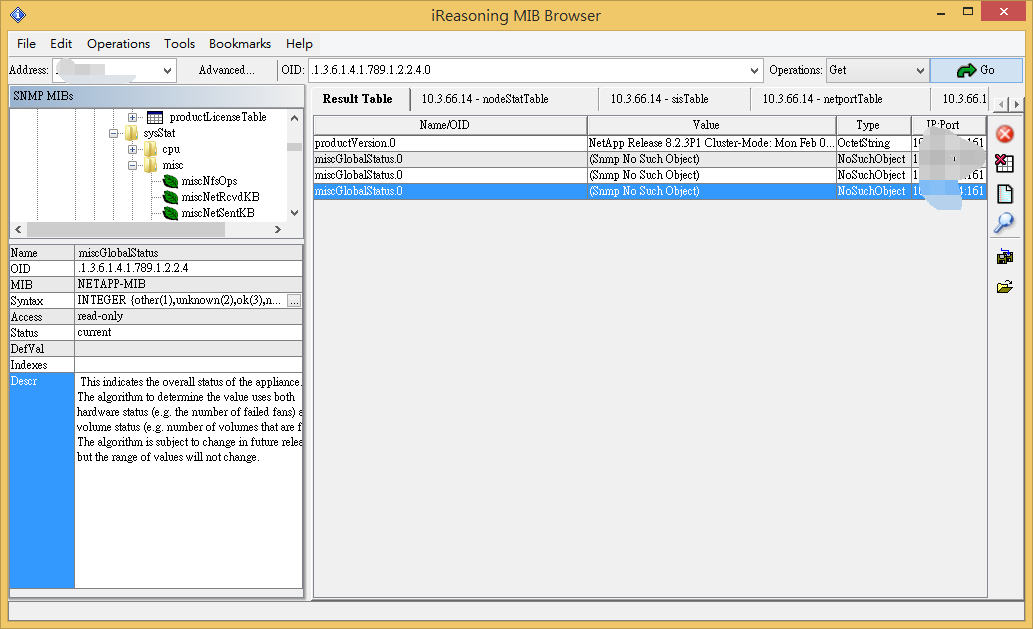Click the red Stop icon in right toolbar
This screenshot has height=629, width=1033.
[x=1005, y=134]
